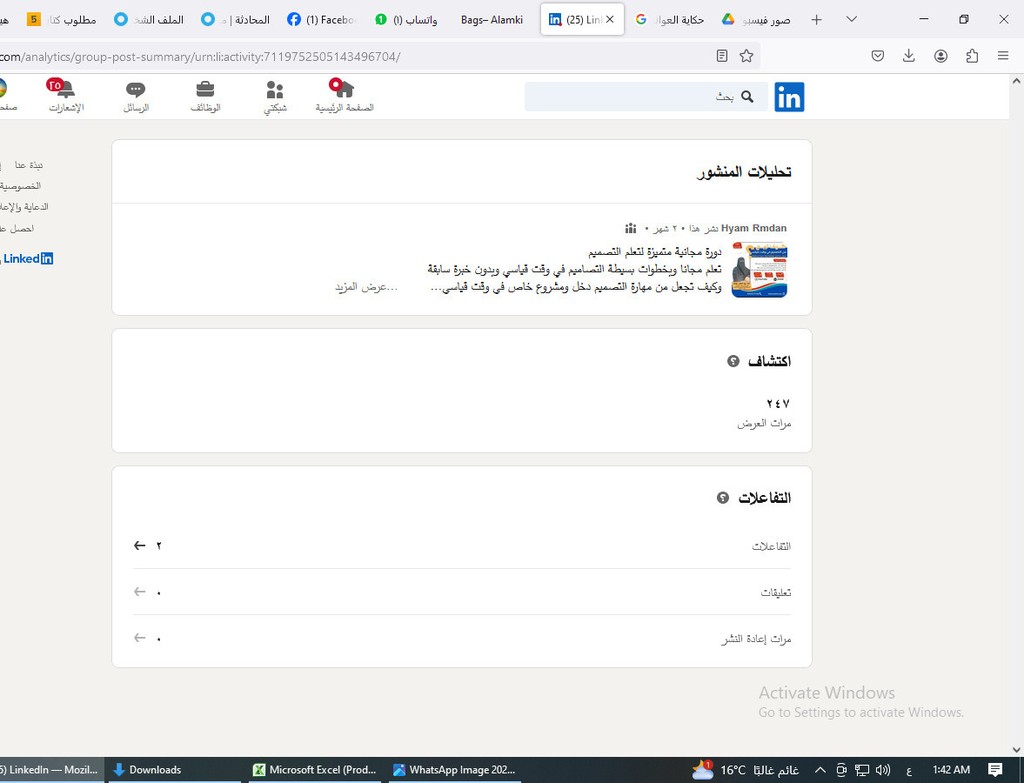The height and width of the screenshot is (783, 1024).
Task: Click the search magnifier icon
Action: click(x=747, y=97)
